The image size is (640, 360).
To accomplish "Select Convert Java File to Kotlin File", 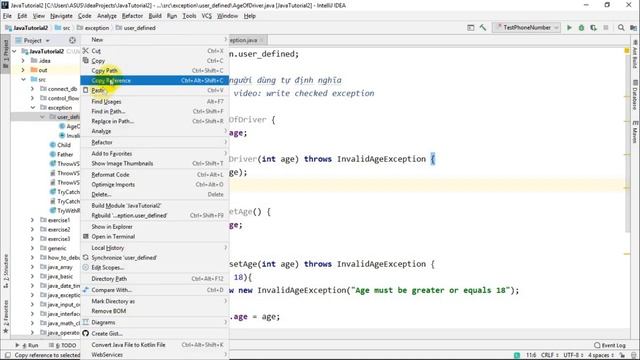I will click(x=155, y=345).
